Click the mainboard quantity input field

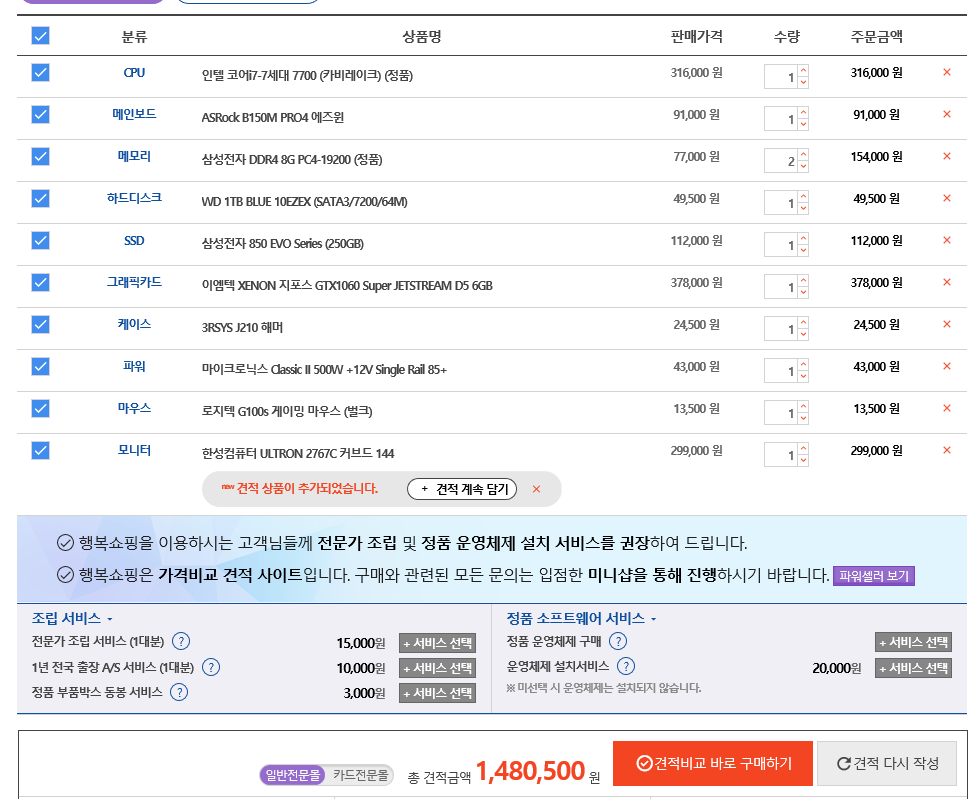781,119
